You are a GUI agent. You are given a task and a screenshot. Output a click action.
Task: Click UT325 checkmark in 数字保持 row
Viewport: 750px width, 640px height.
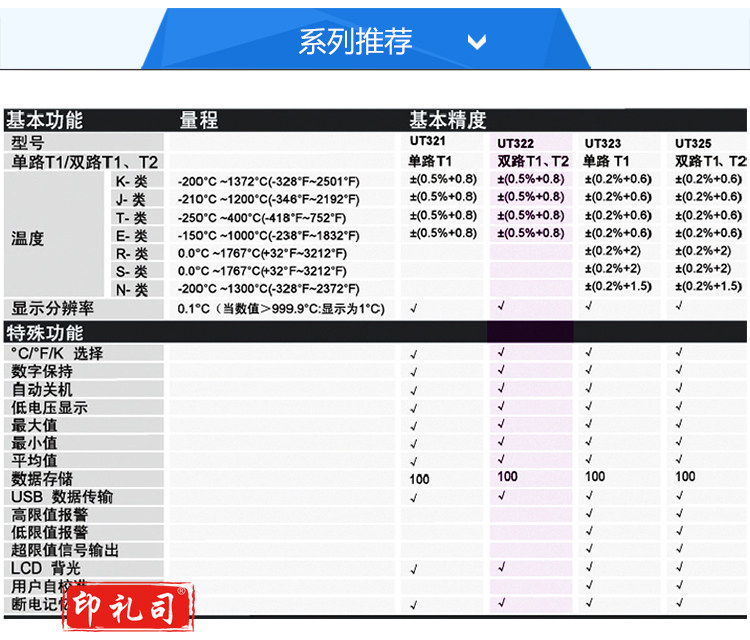(x=679, y=371)
